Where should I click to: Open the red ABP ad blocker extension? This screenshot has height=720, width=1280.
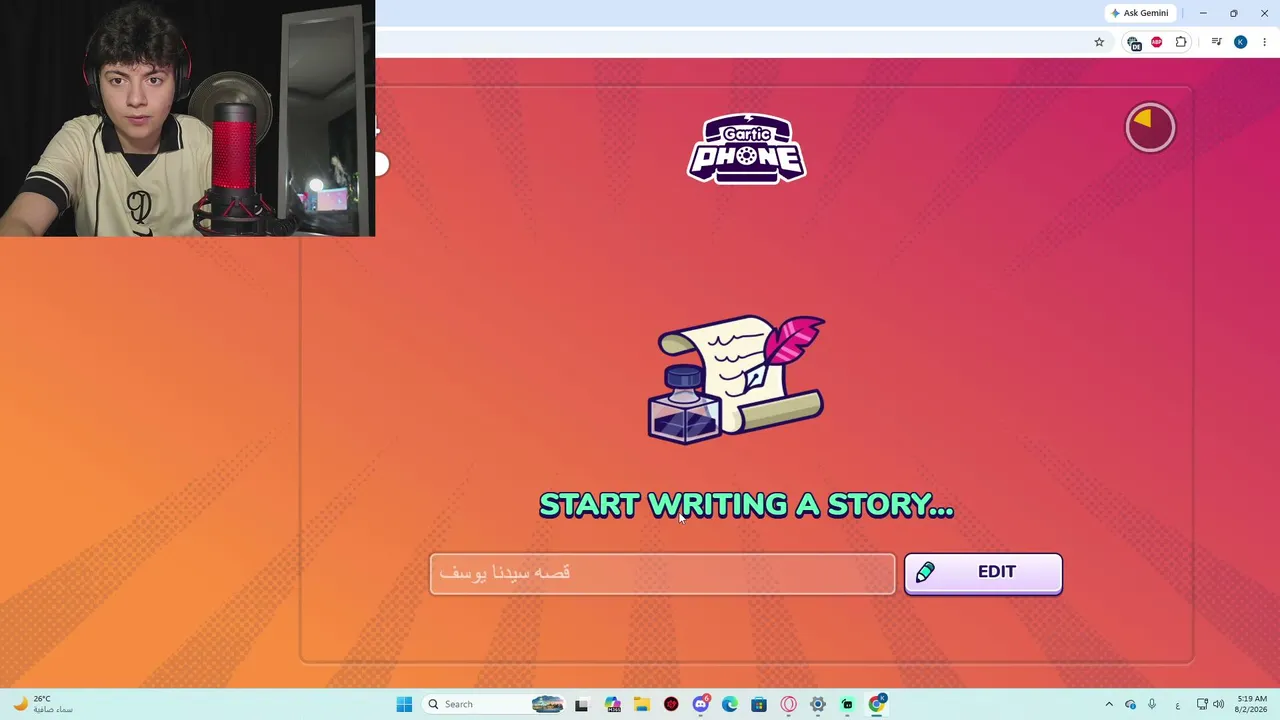1157,42
